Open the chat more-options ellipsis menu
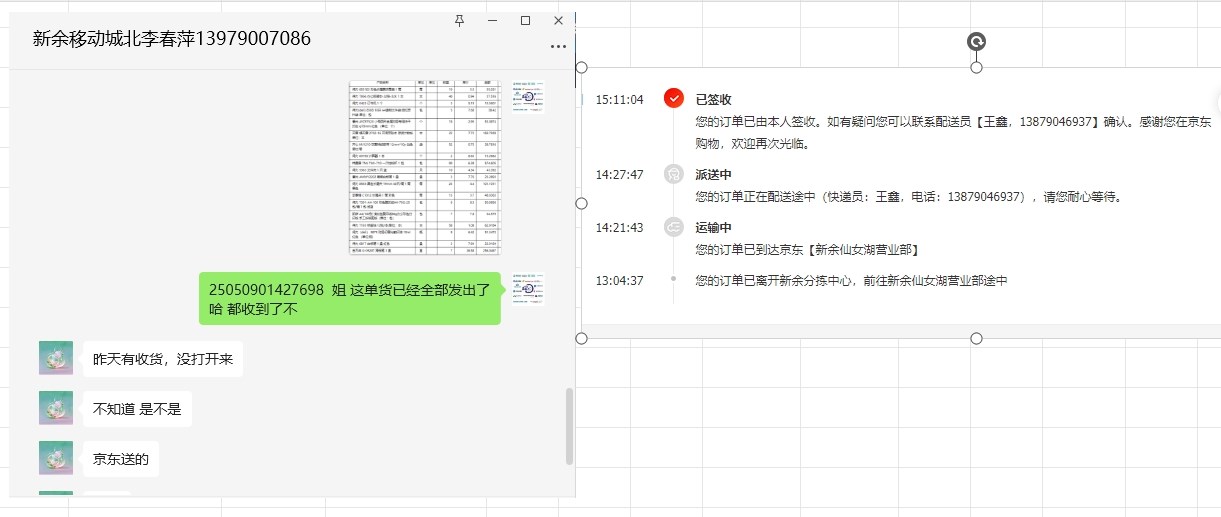Screen dimensions: 1221x517 click(558, 47)
